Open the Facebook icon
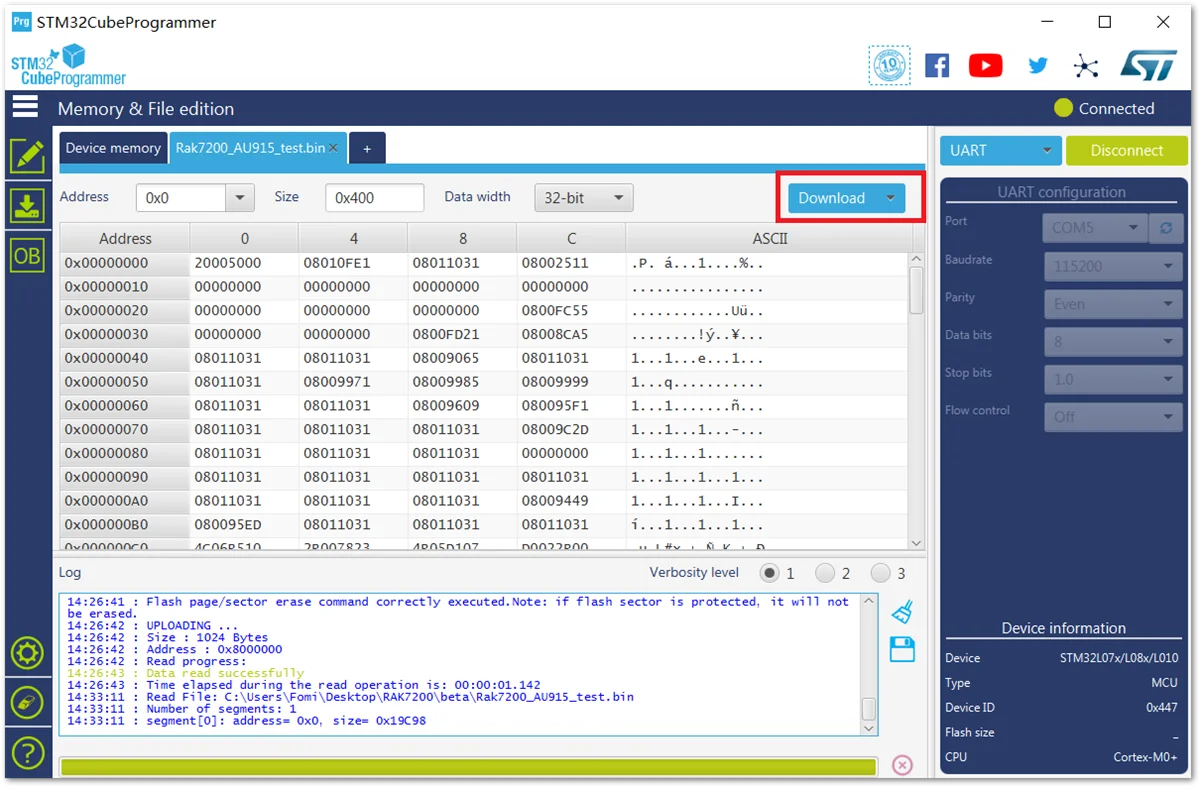The width and height of the screenshot is (1200, 787). [x=937, y=65]
